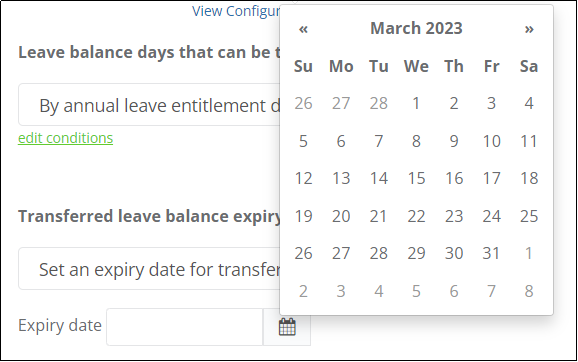578x362 pixels.
Task: Pick March 1 in the calendar
Action: [416, 103]
